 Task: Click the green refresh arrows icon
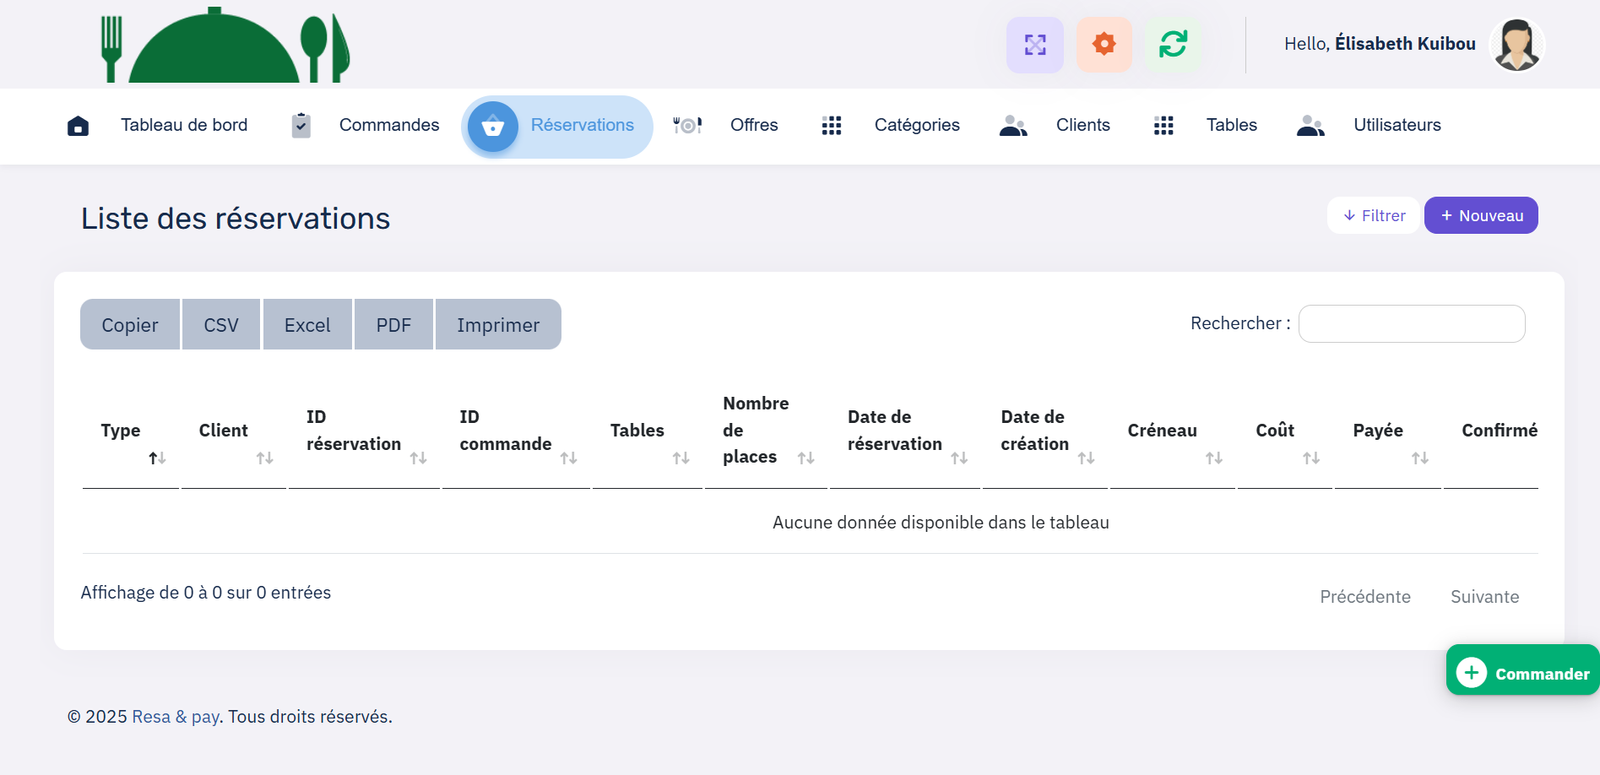[x=1173, y=45]
